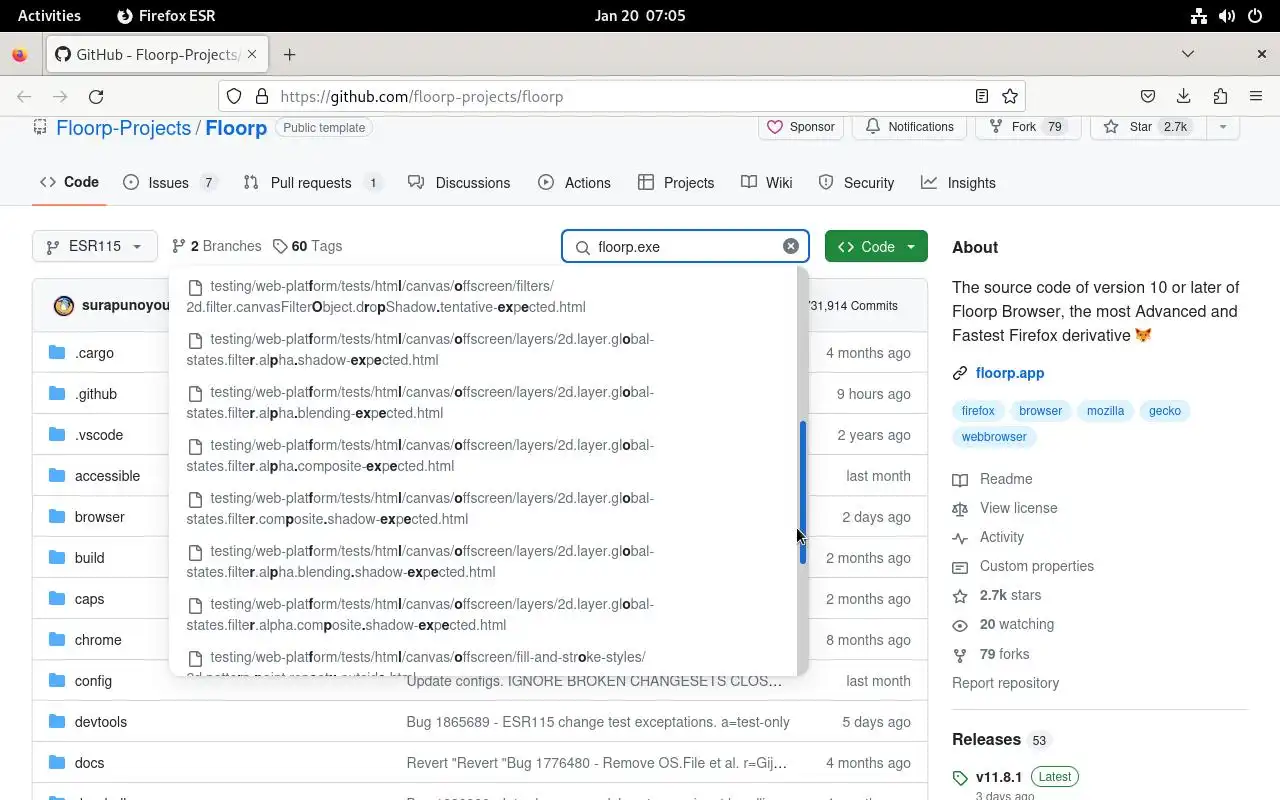Click the search magnifier icon

click(582, 247)
